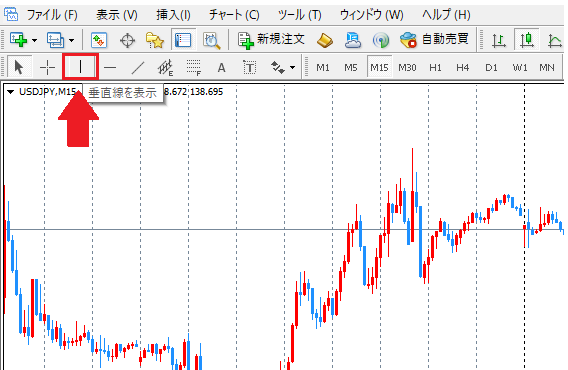Click the 新規注文 new order button
Screen dimensions: 568x370
click(271, 40)
